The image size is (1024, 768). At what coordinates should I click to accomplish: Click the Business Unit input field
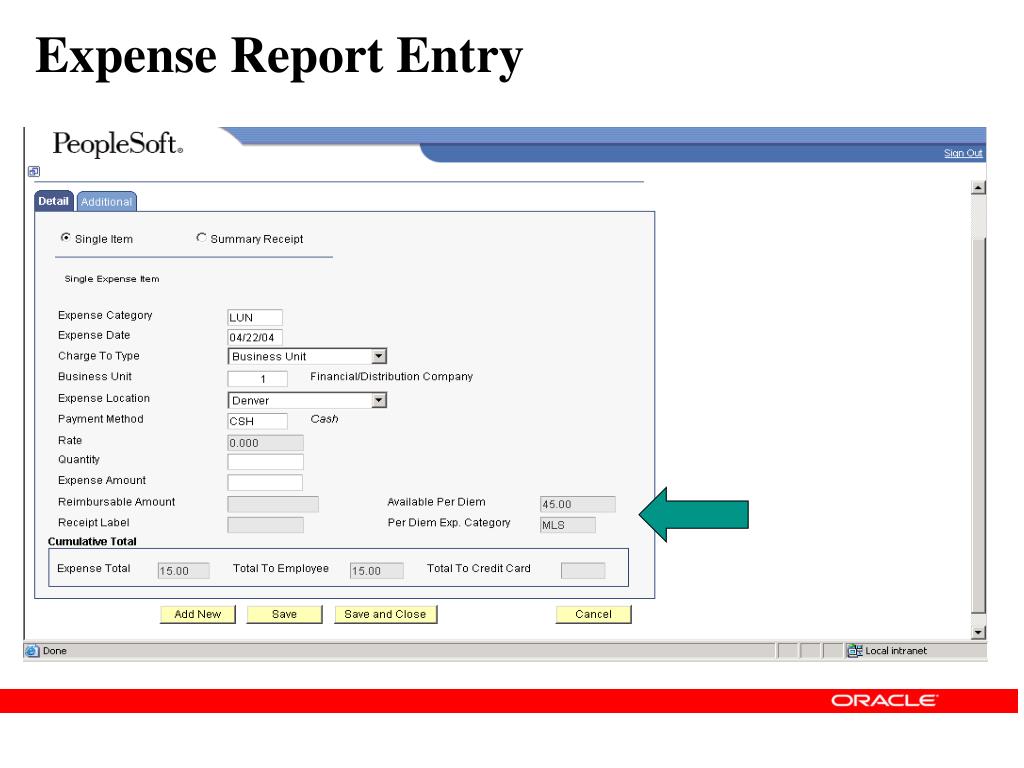pyautogui.click(x=257, y=379)
